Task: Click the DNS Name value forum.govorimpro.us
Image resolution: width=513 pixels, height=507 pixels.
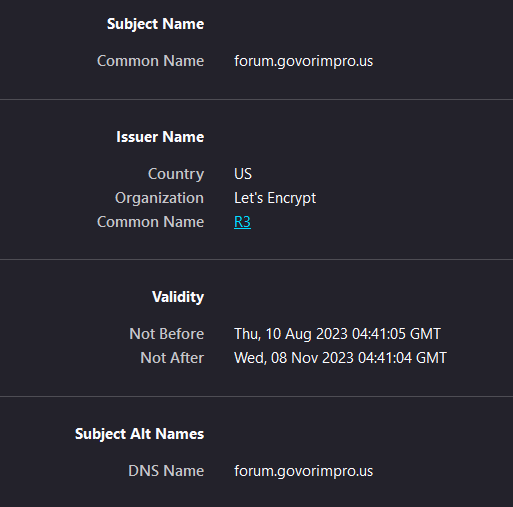Action: [x=303, y=471]
